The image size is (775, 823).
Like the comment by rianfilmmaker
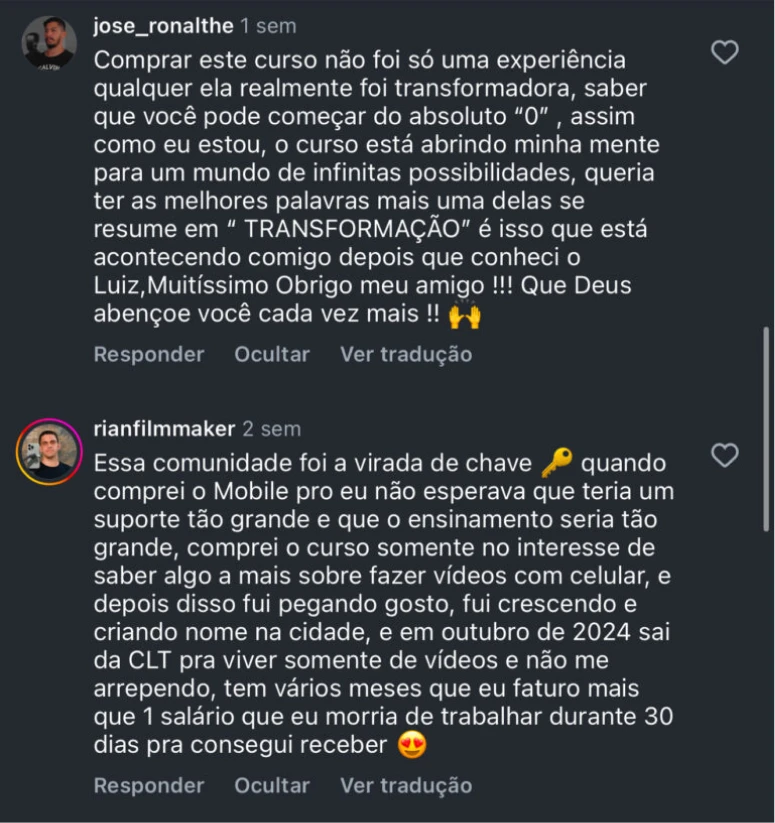point(724,456)
